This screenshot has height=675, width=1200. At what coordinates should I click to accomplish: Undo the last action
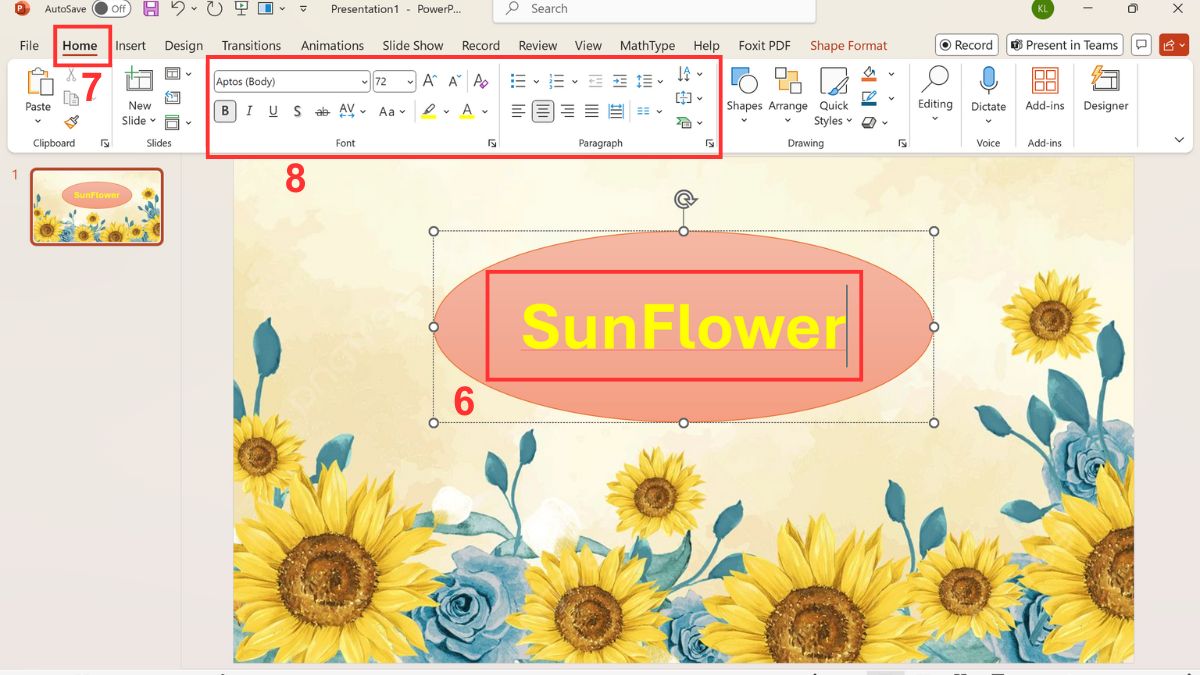(178, 9)
